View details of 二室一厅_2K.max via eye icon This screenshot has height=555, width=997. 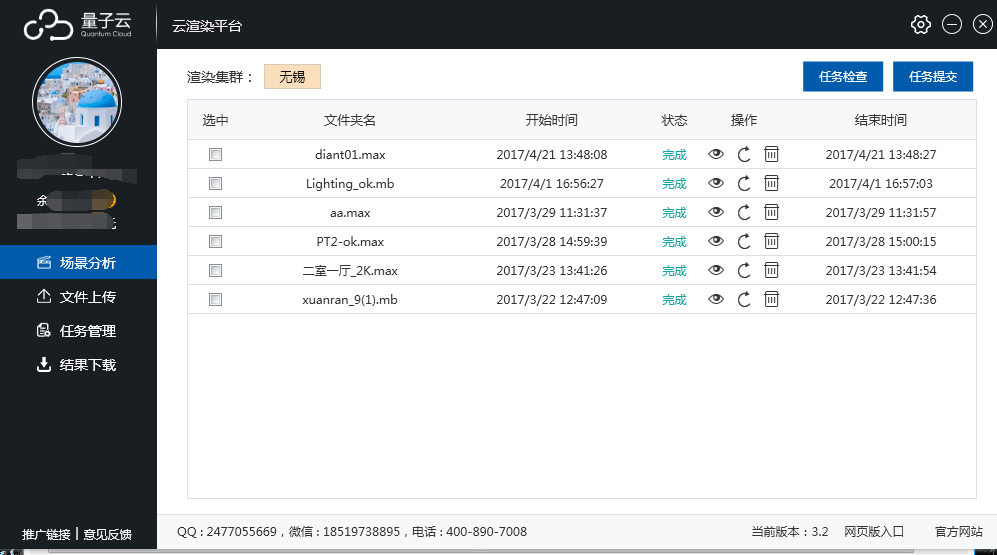point(715,270)
